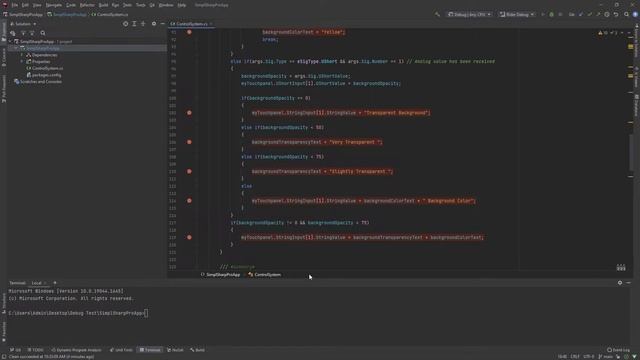Toggle breakpoint on the "Yellow" assignment line

(189, 32)
